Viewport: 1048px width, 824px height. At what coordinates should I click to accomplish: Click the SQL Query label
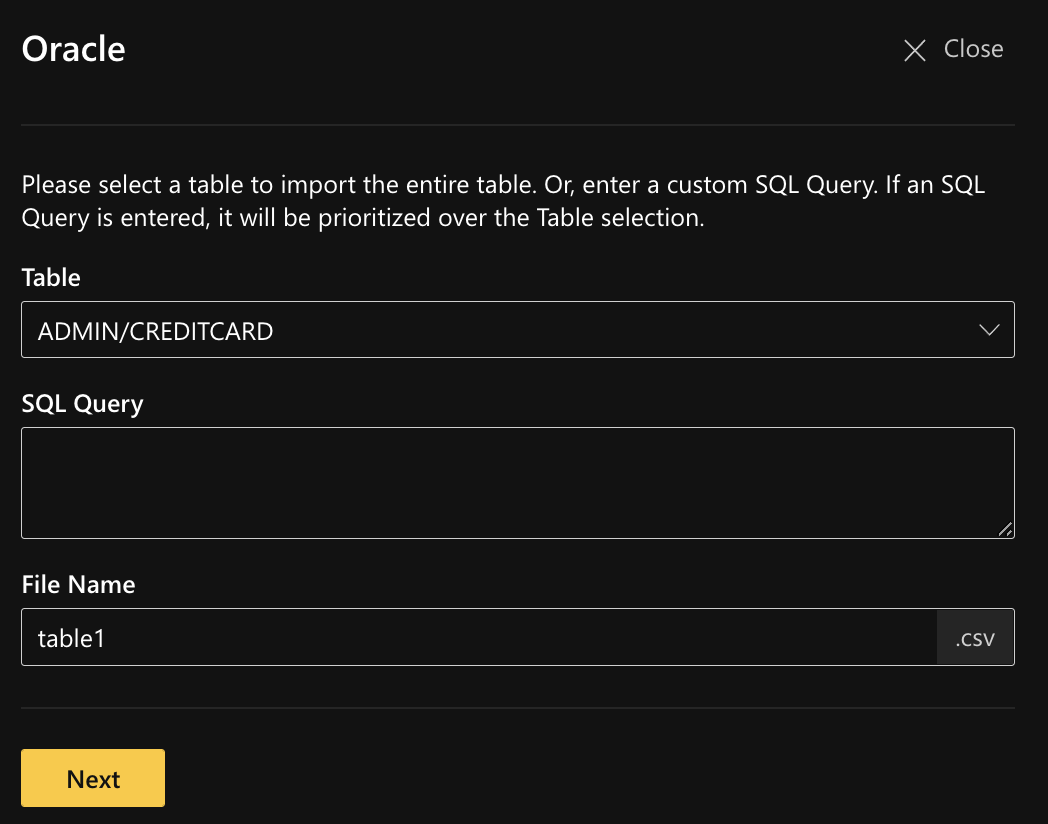tap(82, 403)
